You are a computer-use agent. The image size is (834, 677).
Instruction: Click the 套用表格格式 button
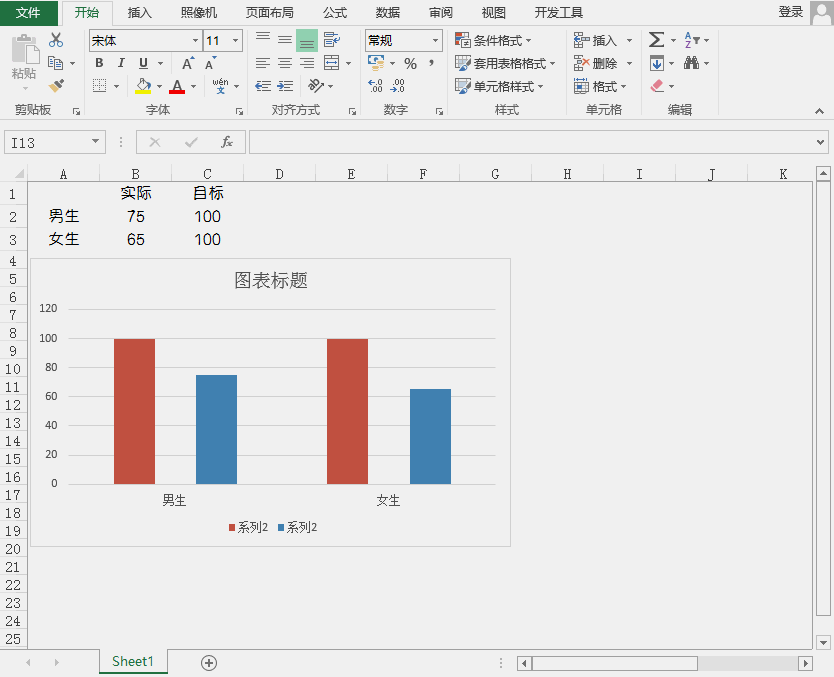[505, 63]
